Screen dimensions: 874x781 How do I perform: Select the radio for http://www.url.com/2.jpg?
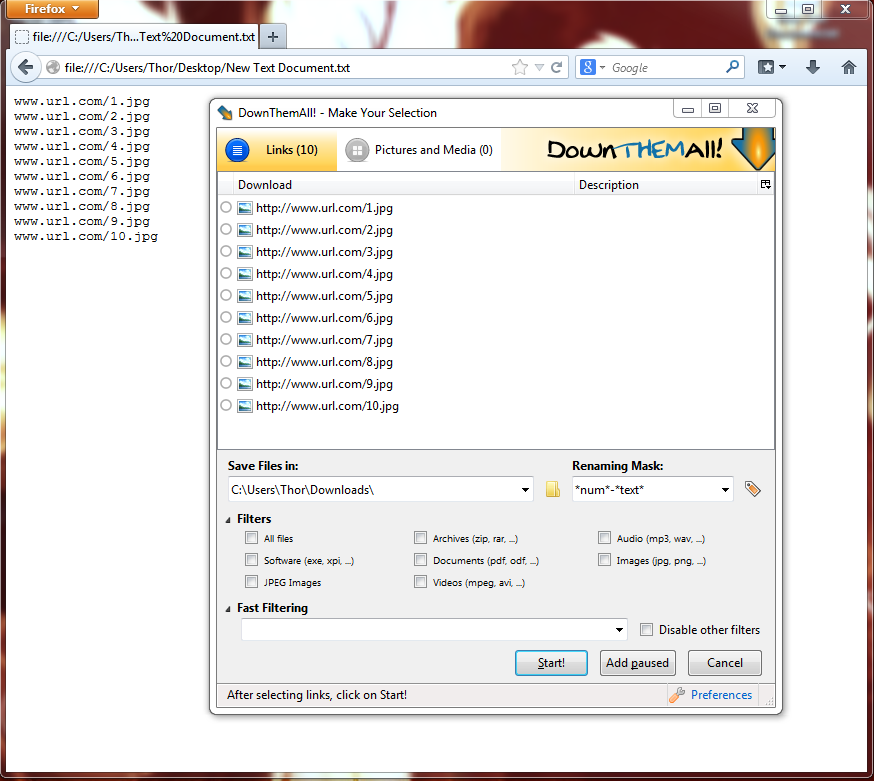226,229
